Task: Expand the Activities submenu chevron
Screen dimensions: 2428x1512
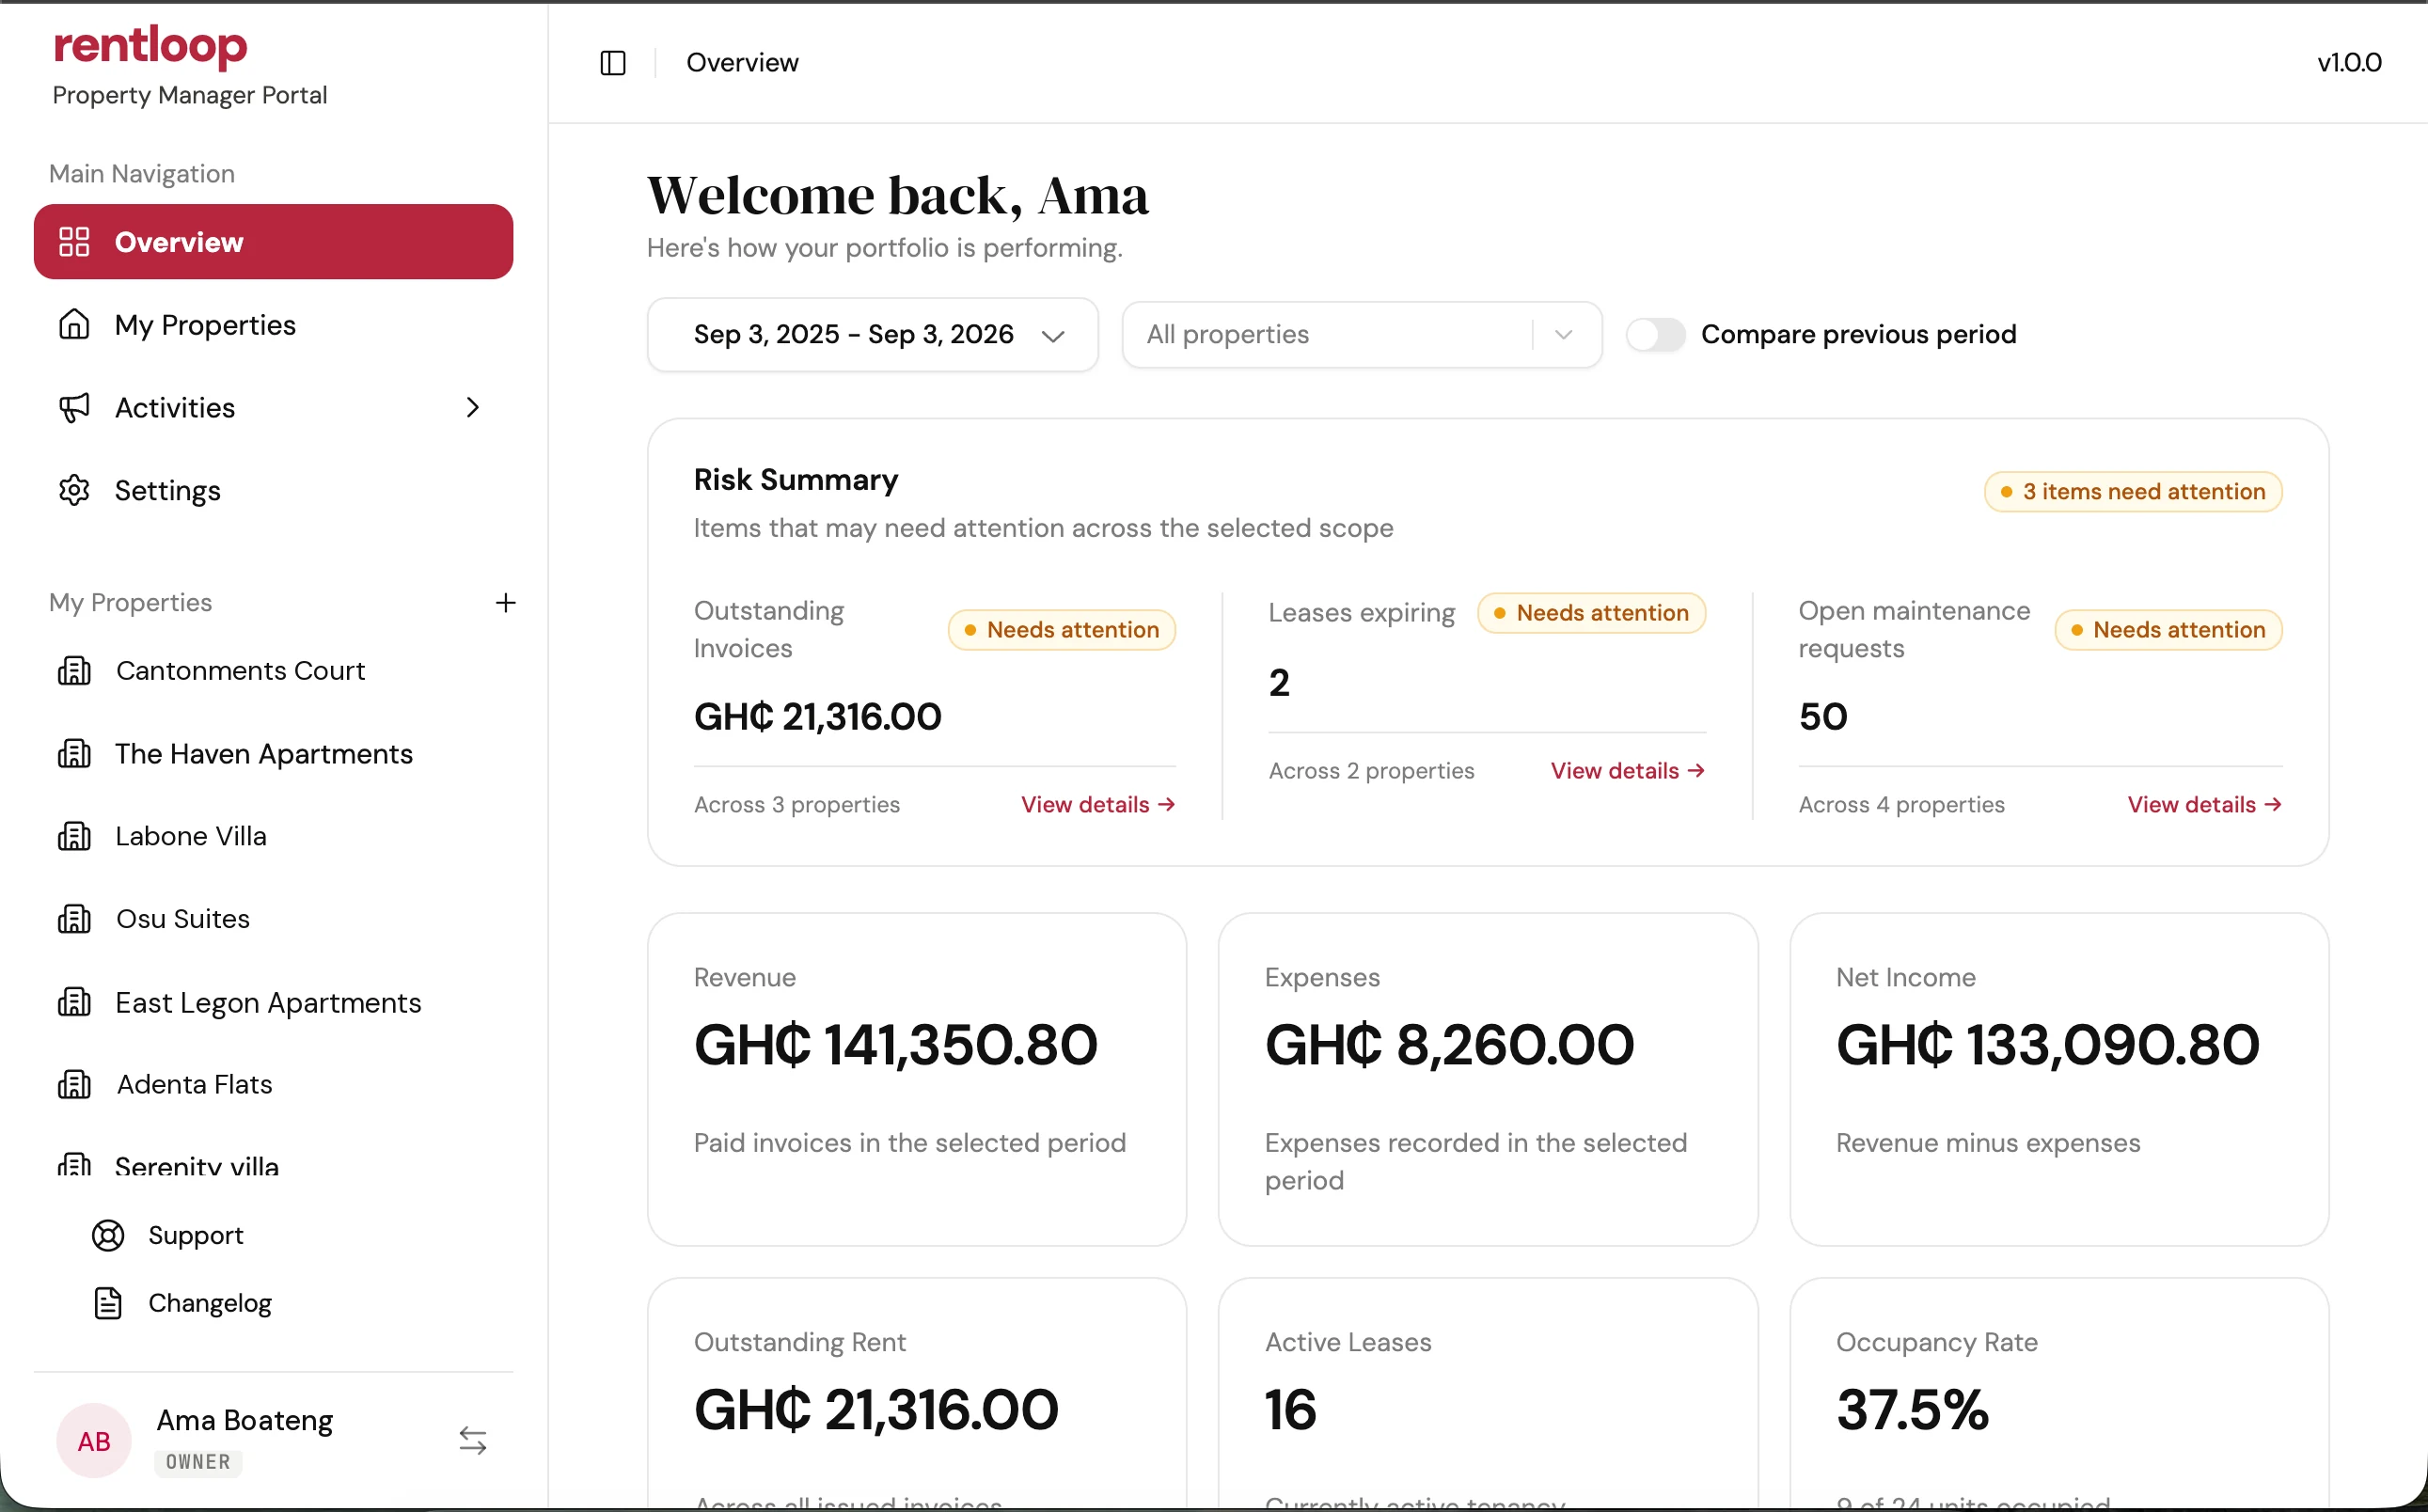Action: click(473, 407)
